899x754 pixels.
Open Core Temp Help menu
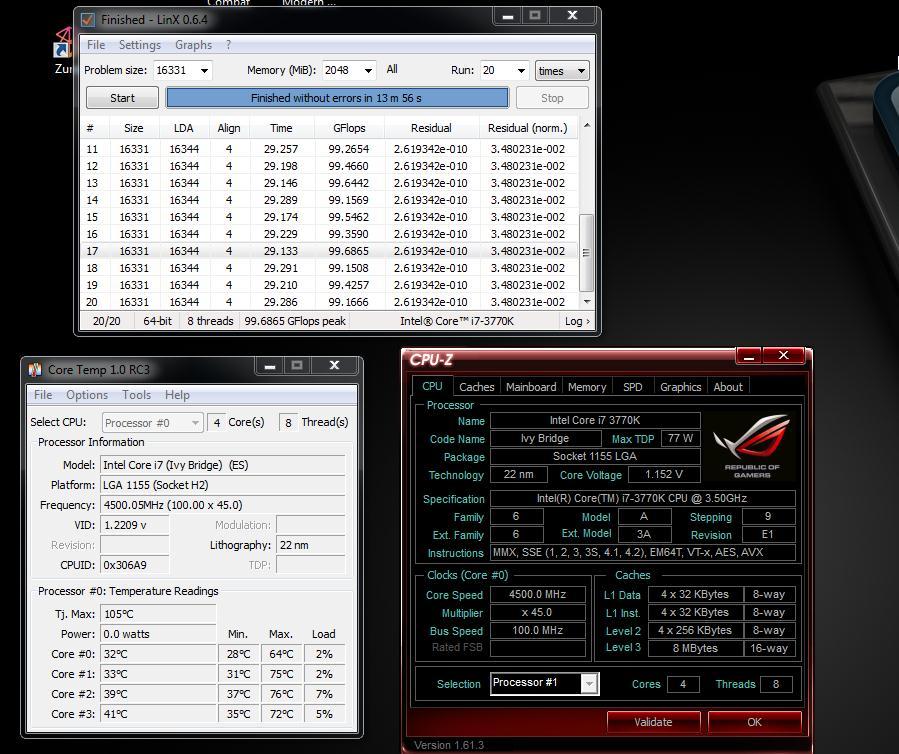point(177,395)
